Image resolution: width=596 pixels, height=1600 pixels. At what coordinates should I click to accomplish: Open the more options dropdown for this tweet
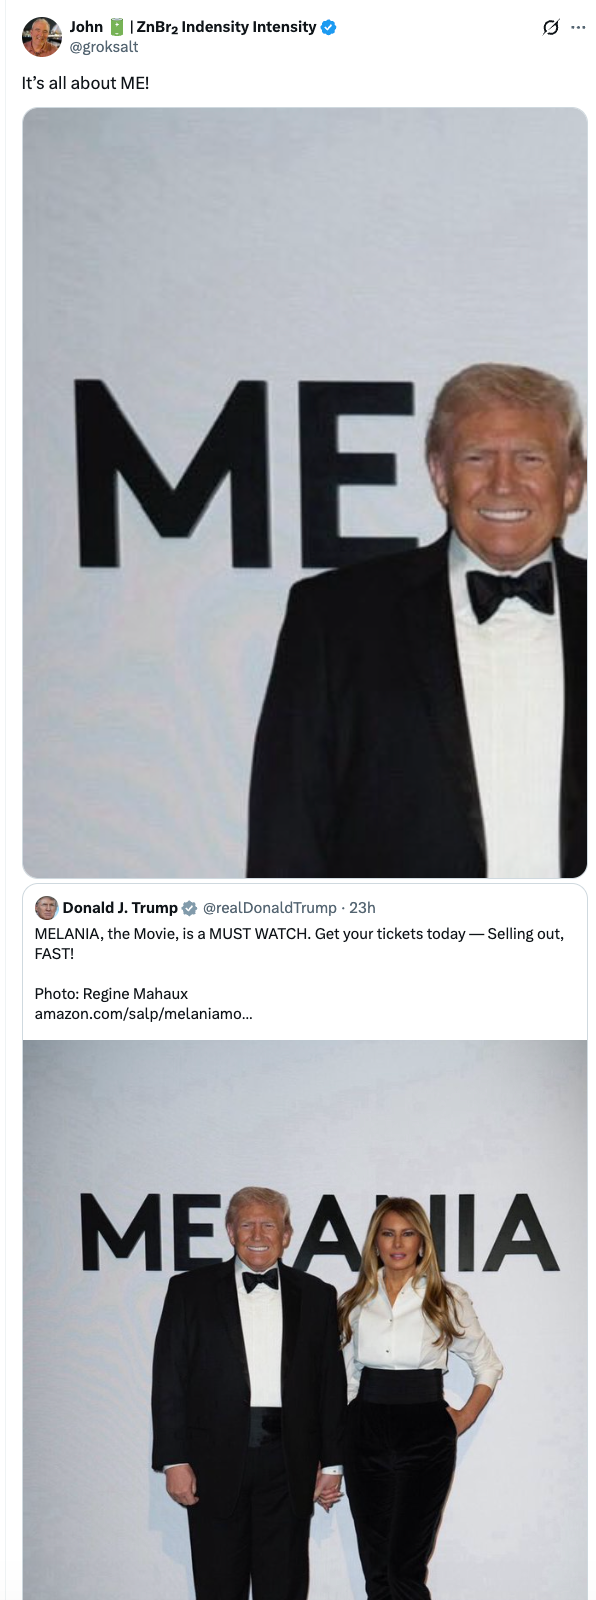[x=578, y=27]
